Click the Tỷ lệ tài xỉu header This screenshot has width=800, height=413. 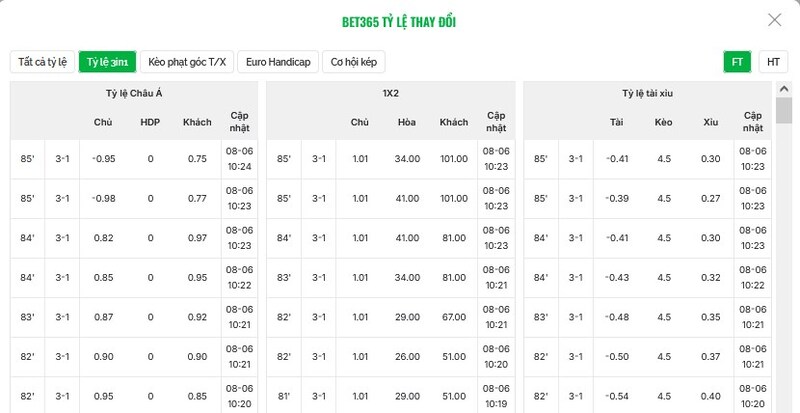(x=647, y=93)
